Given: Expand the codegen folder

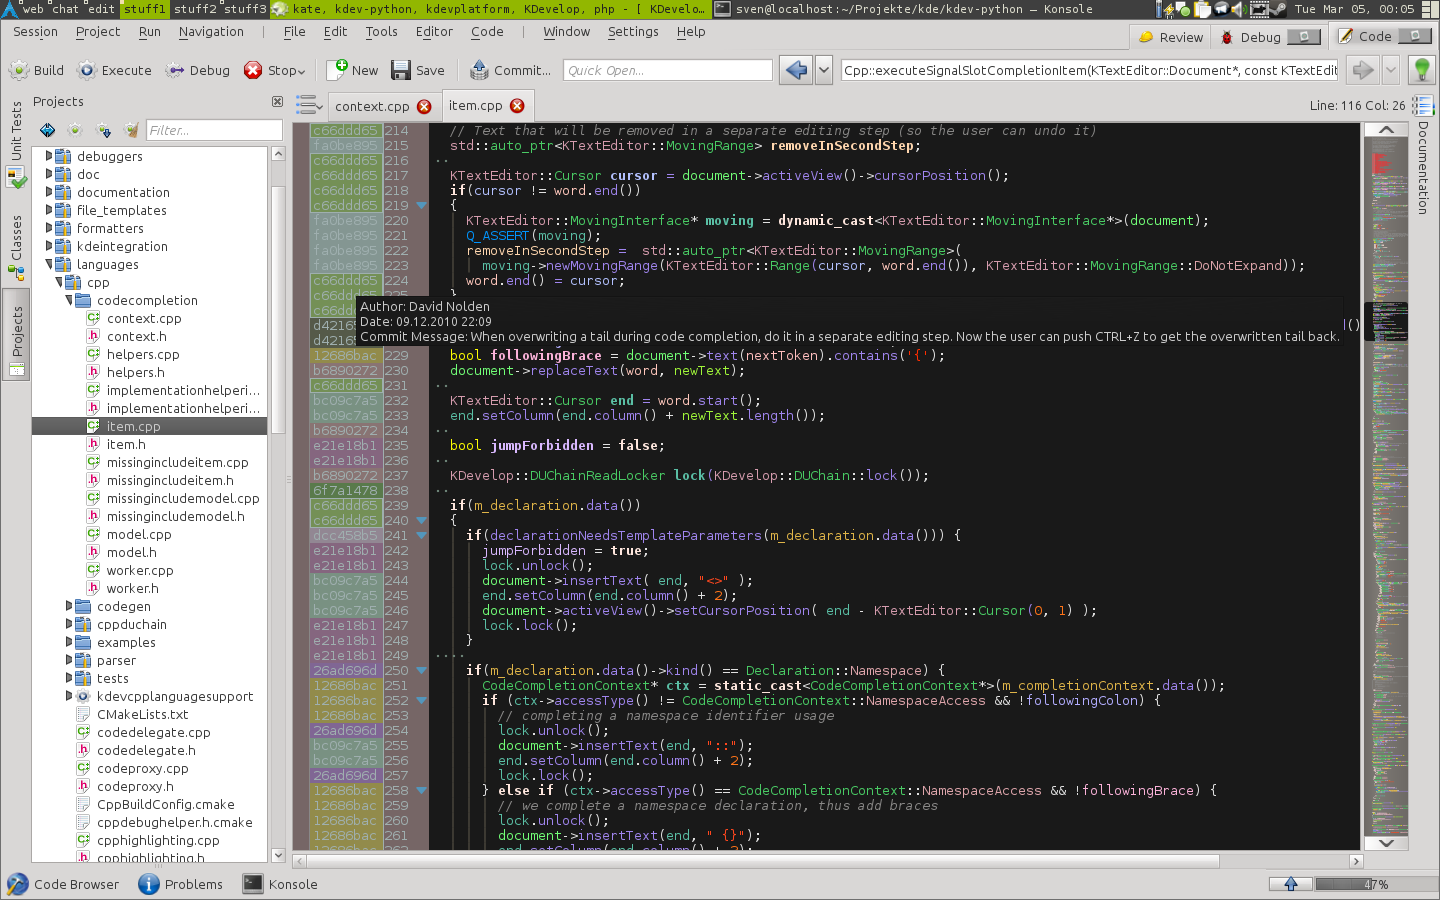Looking at the screenshot, I should click(69, 606).
